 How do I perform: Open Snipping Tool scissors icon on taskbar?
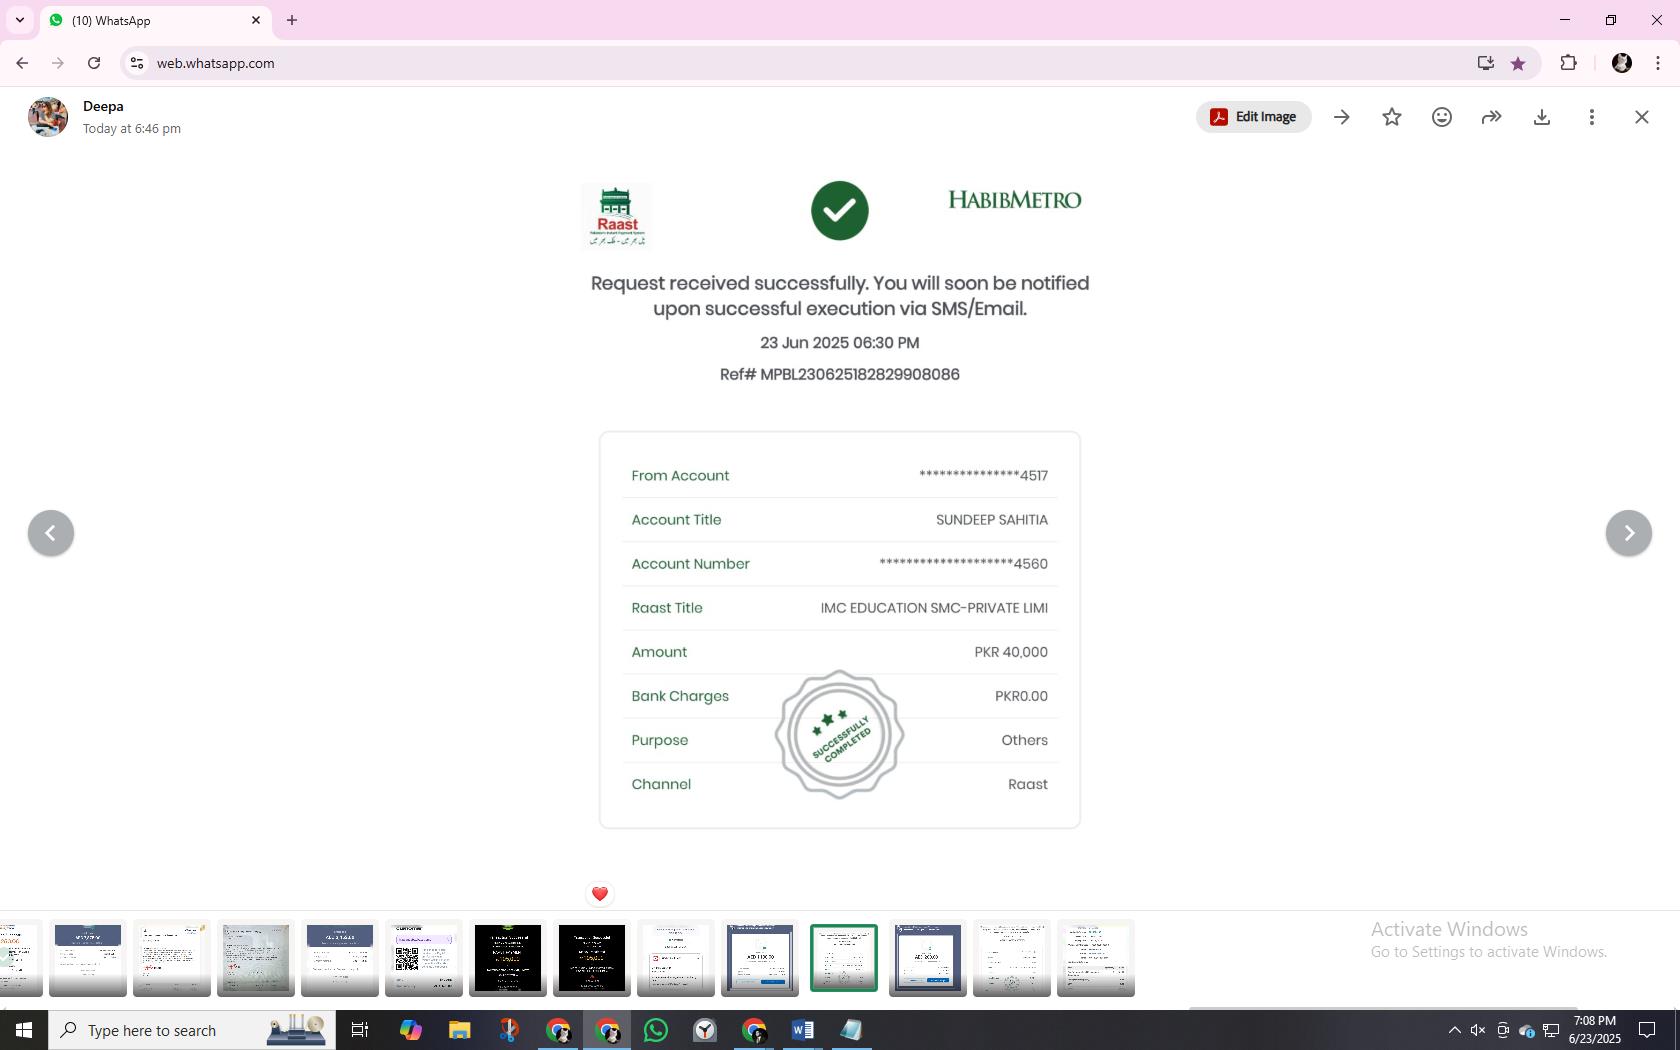pyautogui.click(x=509, y=1030)
